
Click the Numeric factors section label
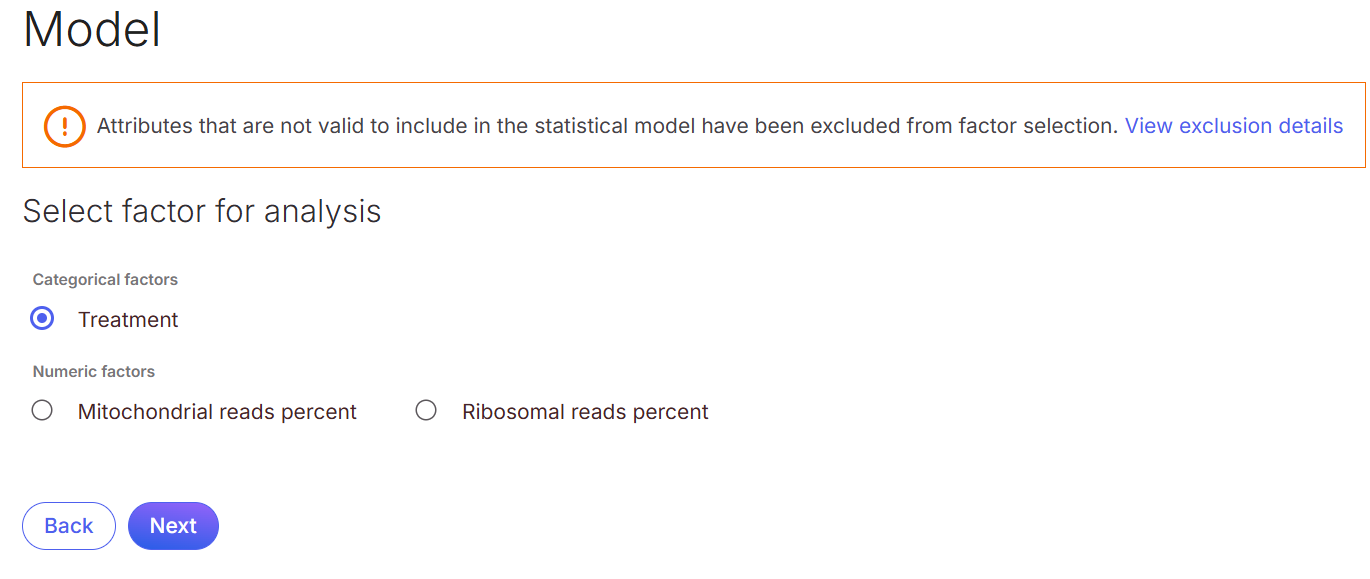94,372
